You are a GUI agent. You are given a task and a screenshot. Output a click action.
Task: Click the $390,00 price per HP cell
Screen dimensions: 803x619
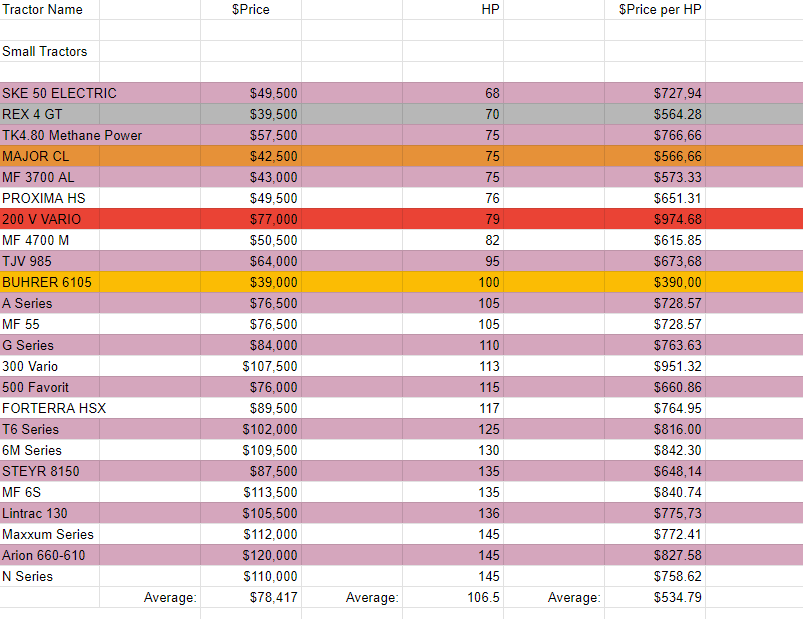pyautogui.click(x=655, y=282)
